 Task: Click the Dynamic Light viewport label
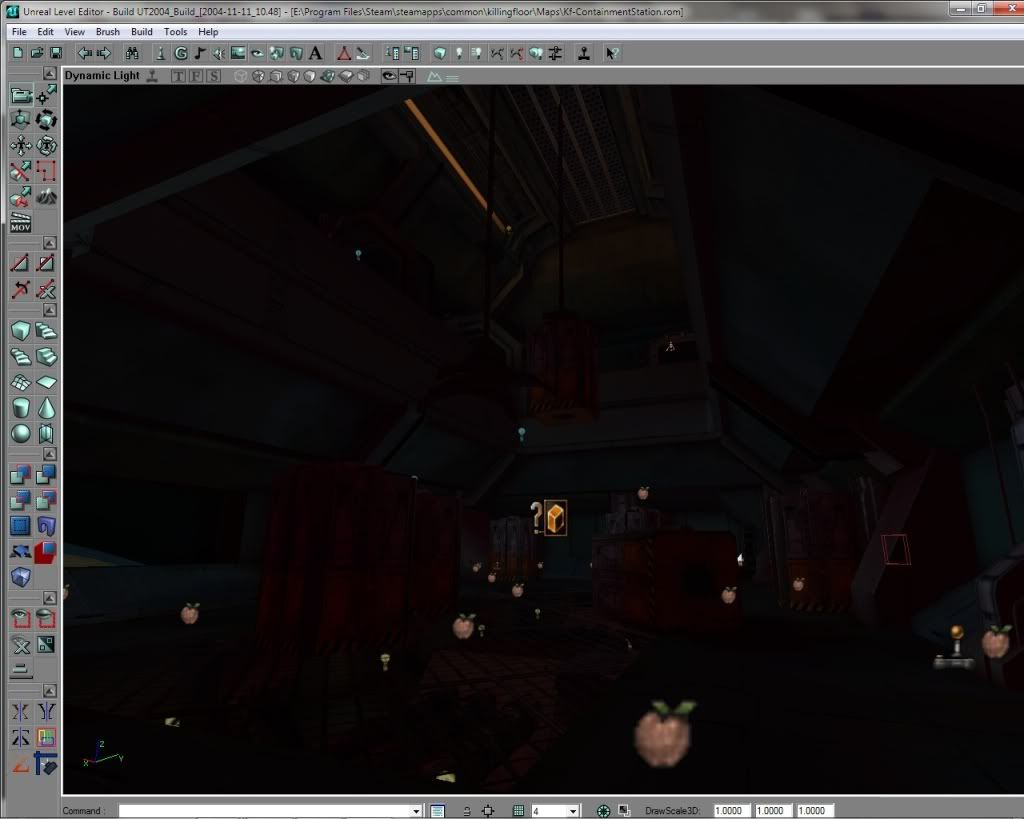pos(102,76)
